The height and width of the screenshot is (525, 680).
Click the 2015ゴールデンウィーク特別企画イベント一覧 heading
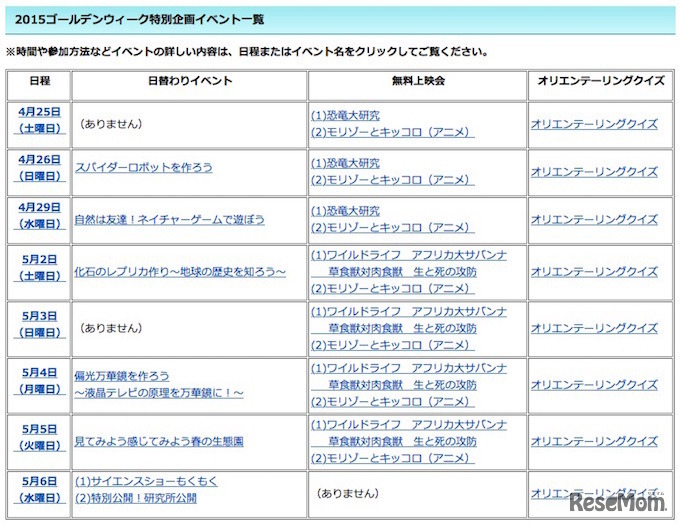[x=139, y=20]
